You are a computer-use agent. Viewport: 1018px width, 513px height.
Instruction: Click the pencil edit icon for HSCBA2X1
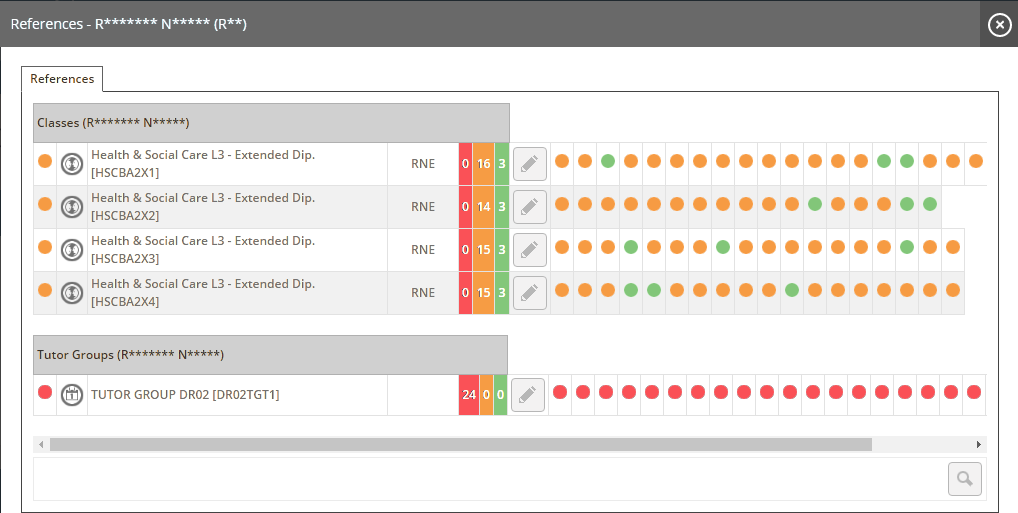[x=530, y=164]
